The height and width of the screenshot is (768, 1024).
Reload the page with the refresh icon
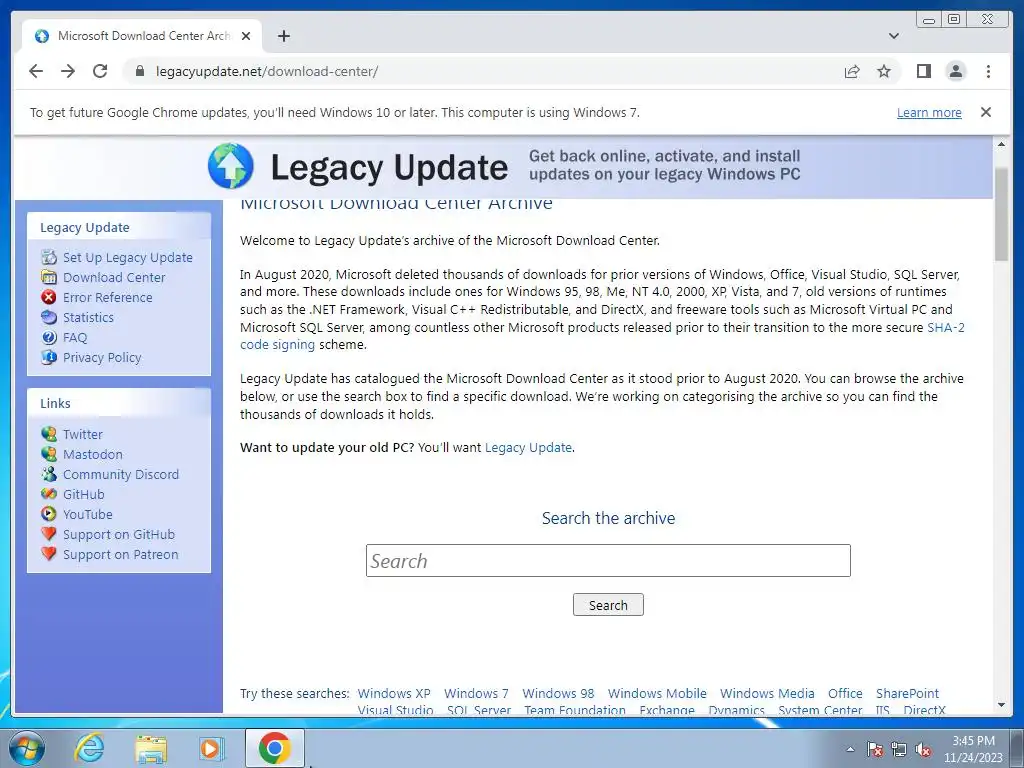[x=100, y=71]
